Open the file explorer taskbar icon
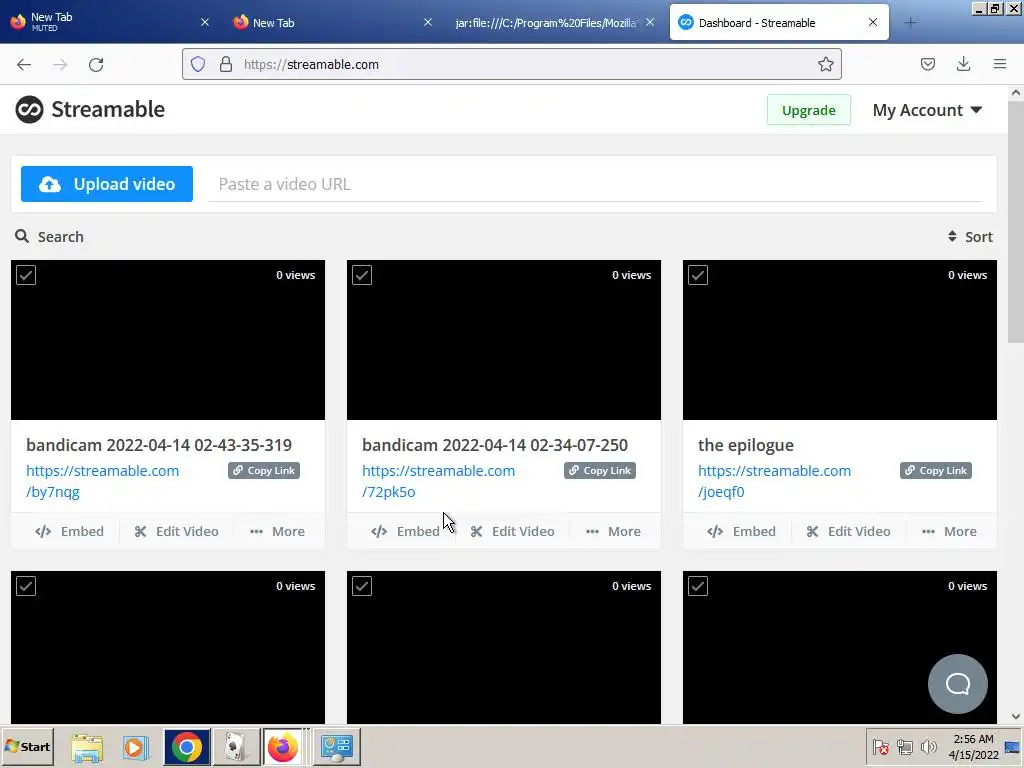 pos(87,746)
